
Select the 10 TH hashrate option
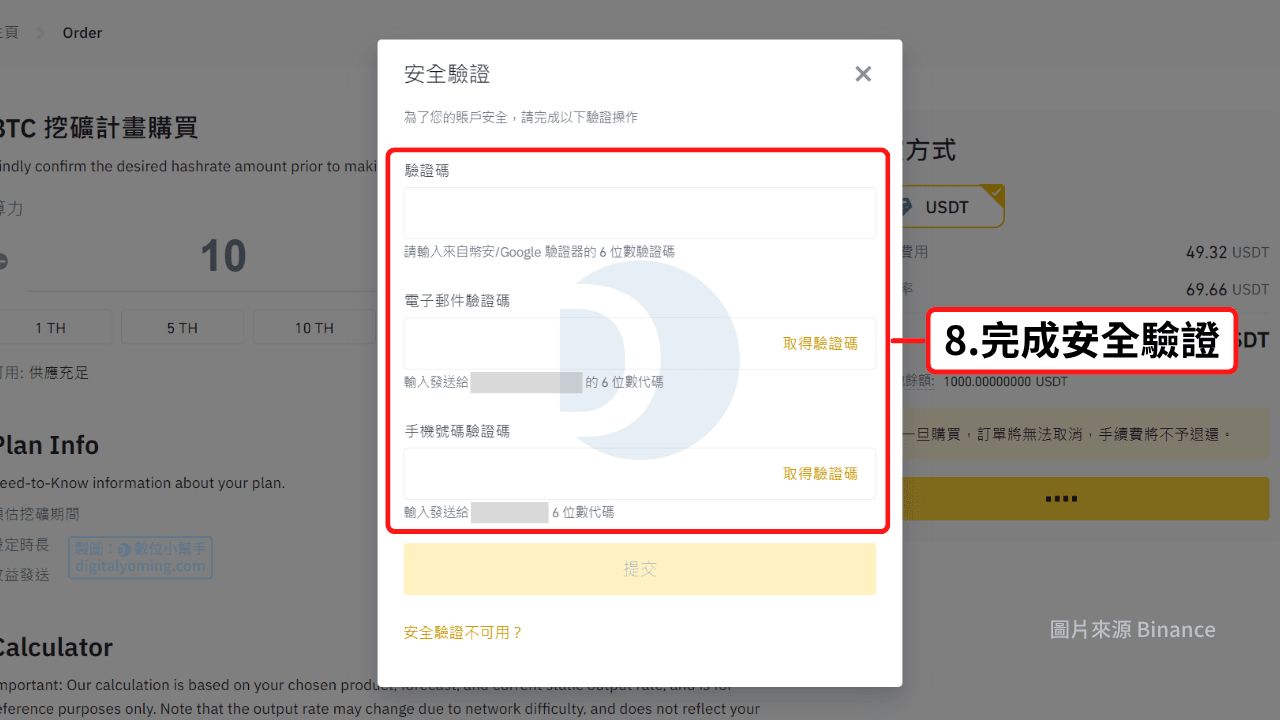tap(314, 327)
